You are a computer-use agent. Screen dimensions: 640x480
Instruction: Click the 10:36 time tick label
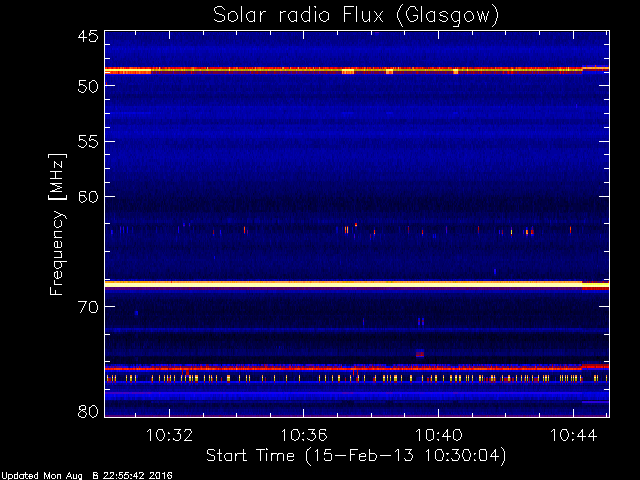pyautogui.click(x=304, y=435)
